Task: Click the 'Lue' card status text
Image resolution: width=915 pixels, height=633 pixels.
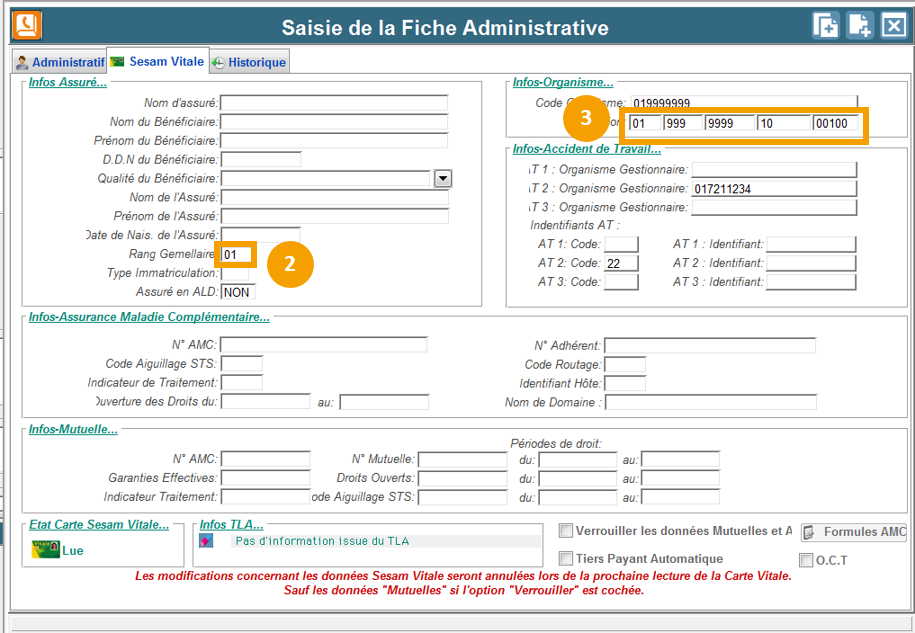Action: [x=73, y=550]
